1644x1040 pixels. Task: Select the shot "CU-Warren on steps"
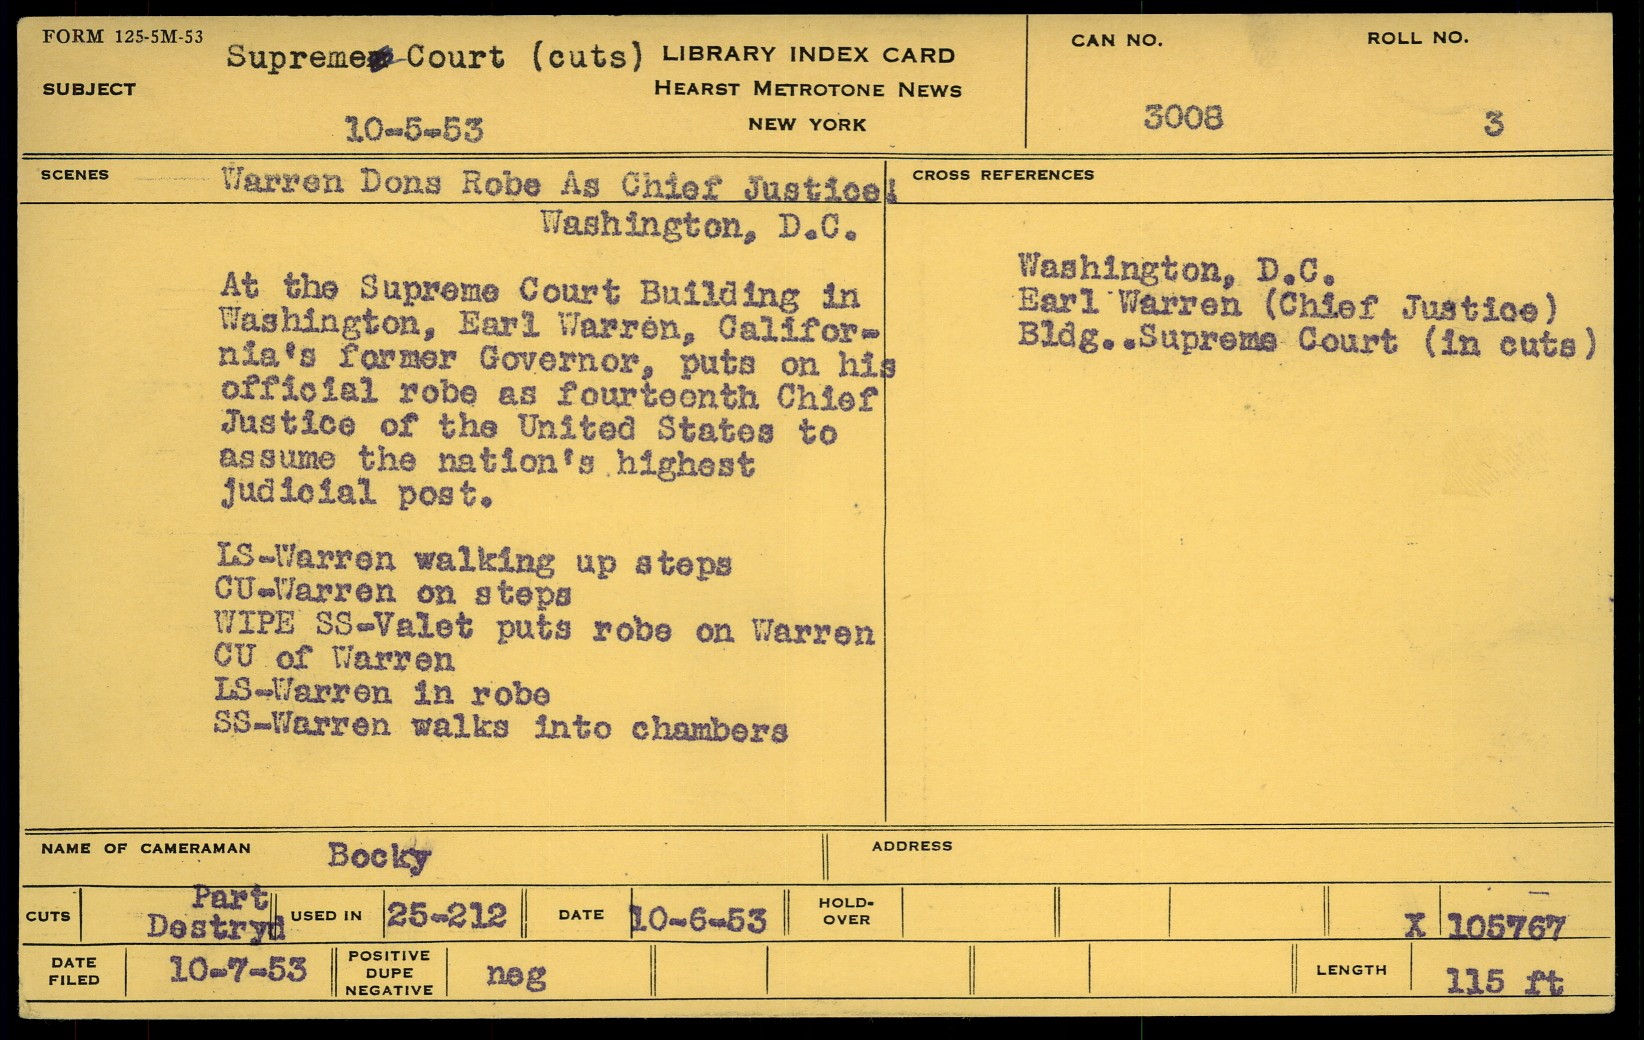(x=393, y=593)
